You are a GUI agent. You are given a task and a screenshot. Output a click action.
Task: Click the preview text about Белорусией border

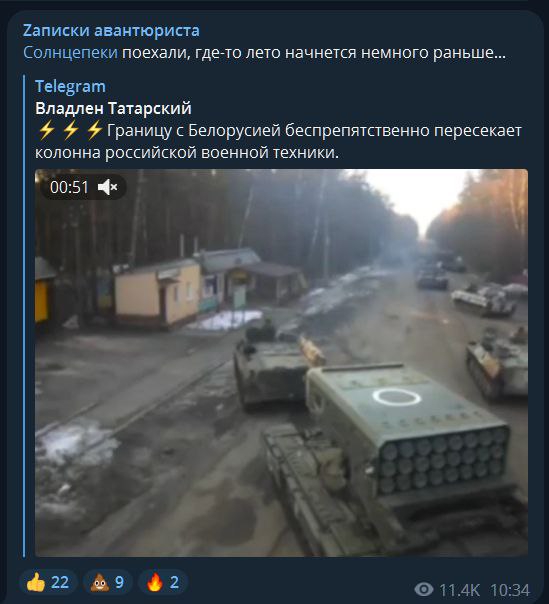[x=278, y=141]
